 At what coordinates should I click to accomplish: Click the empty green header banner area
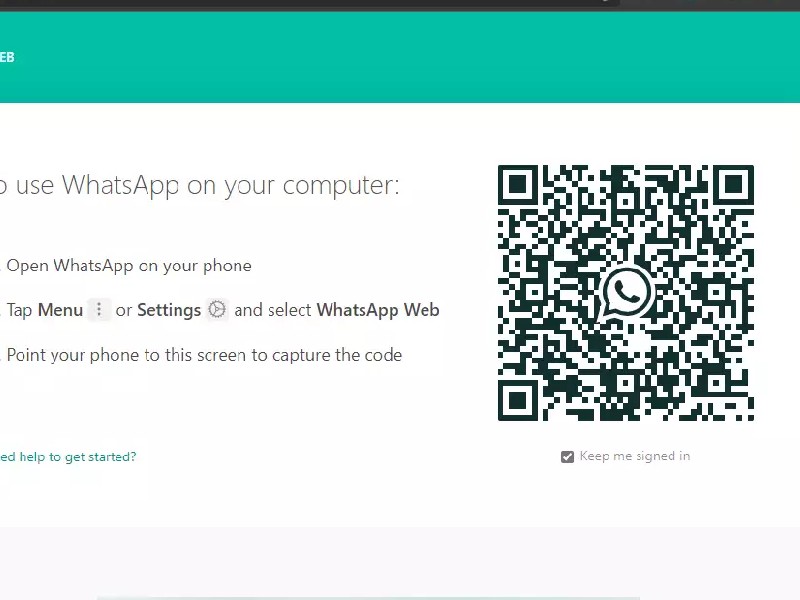(x=400, y=57)
